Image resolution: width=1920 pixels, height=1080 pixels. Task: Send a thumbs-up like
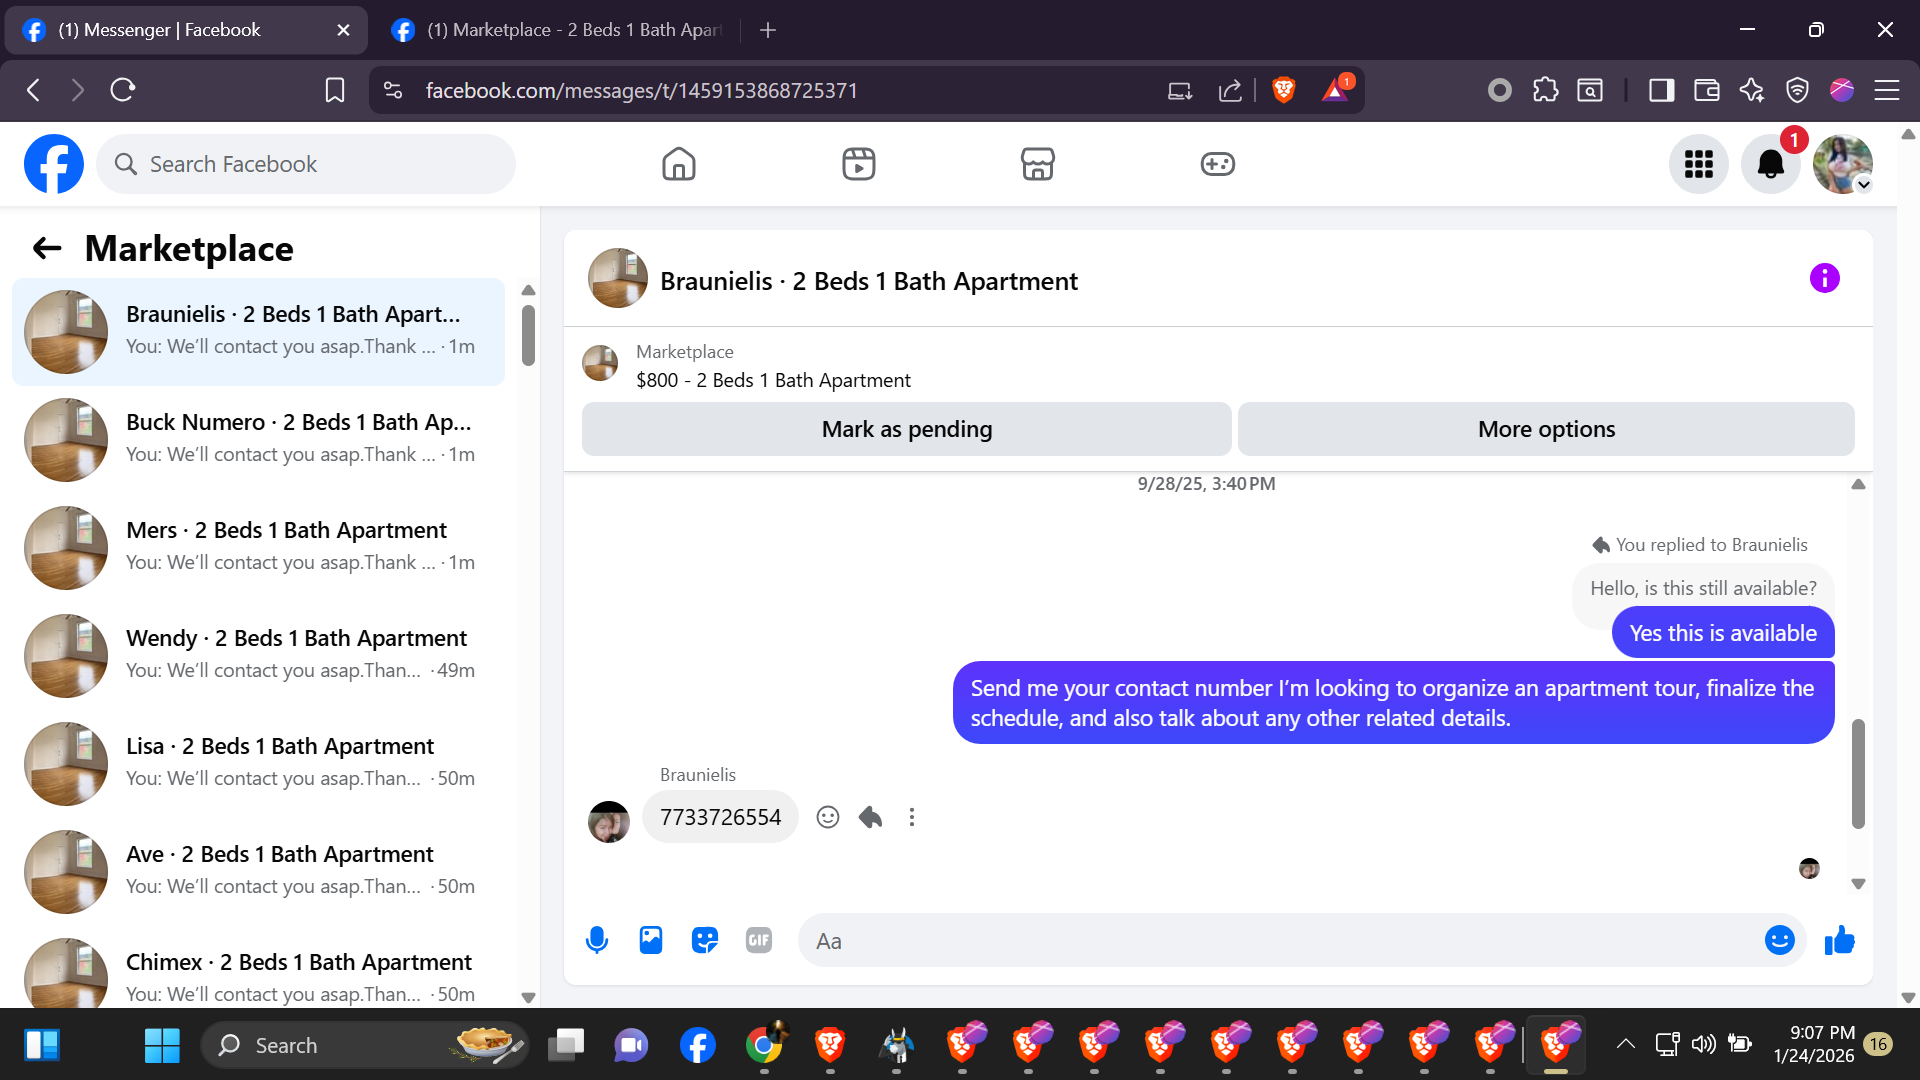pyautogui.click(x=1839, y=940)
